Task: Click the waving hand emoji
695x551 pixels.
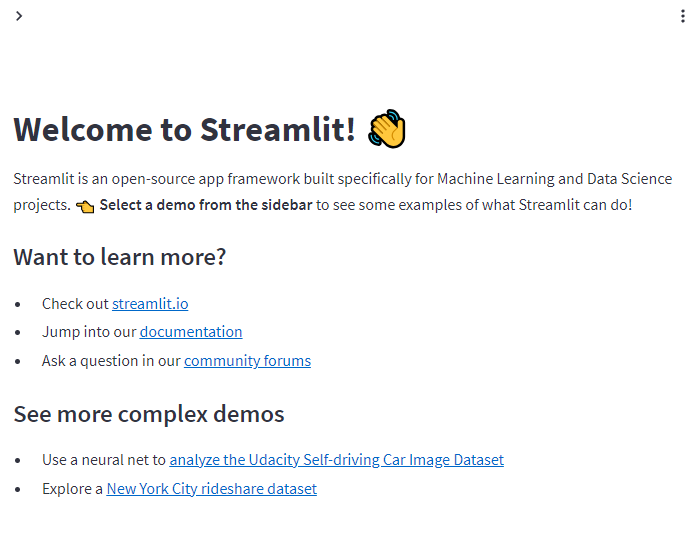Action: [x=387, y=129]
